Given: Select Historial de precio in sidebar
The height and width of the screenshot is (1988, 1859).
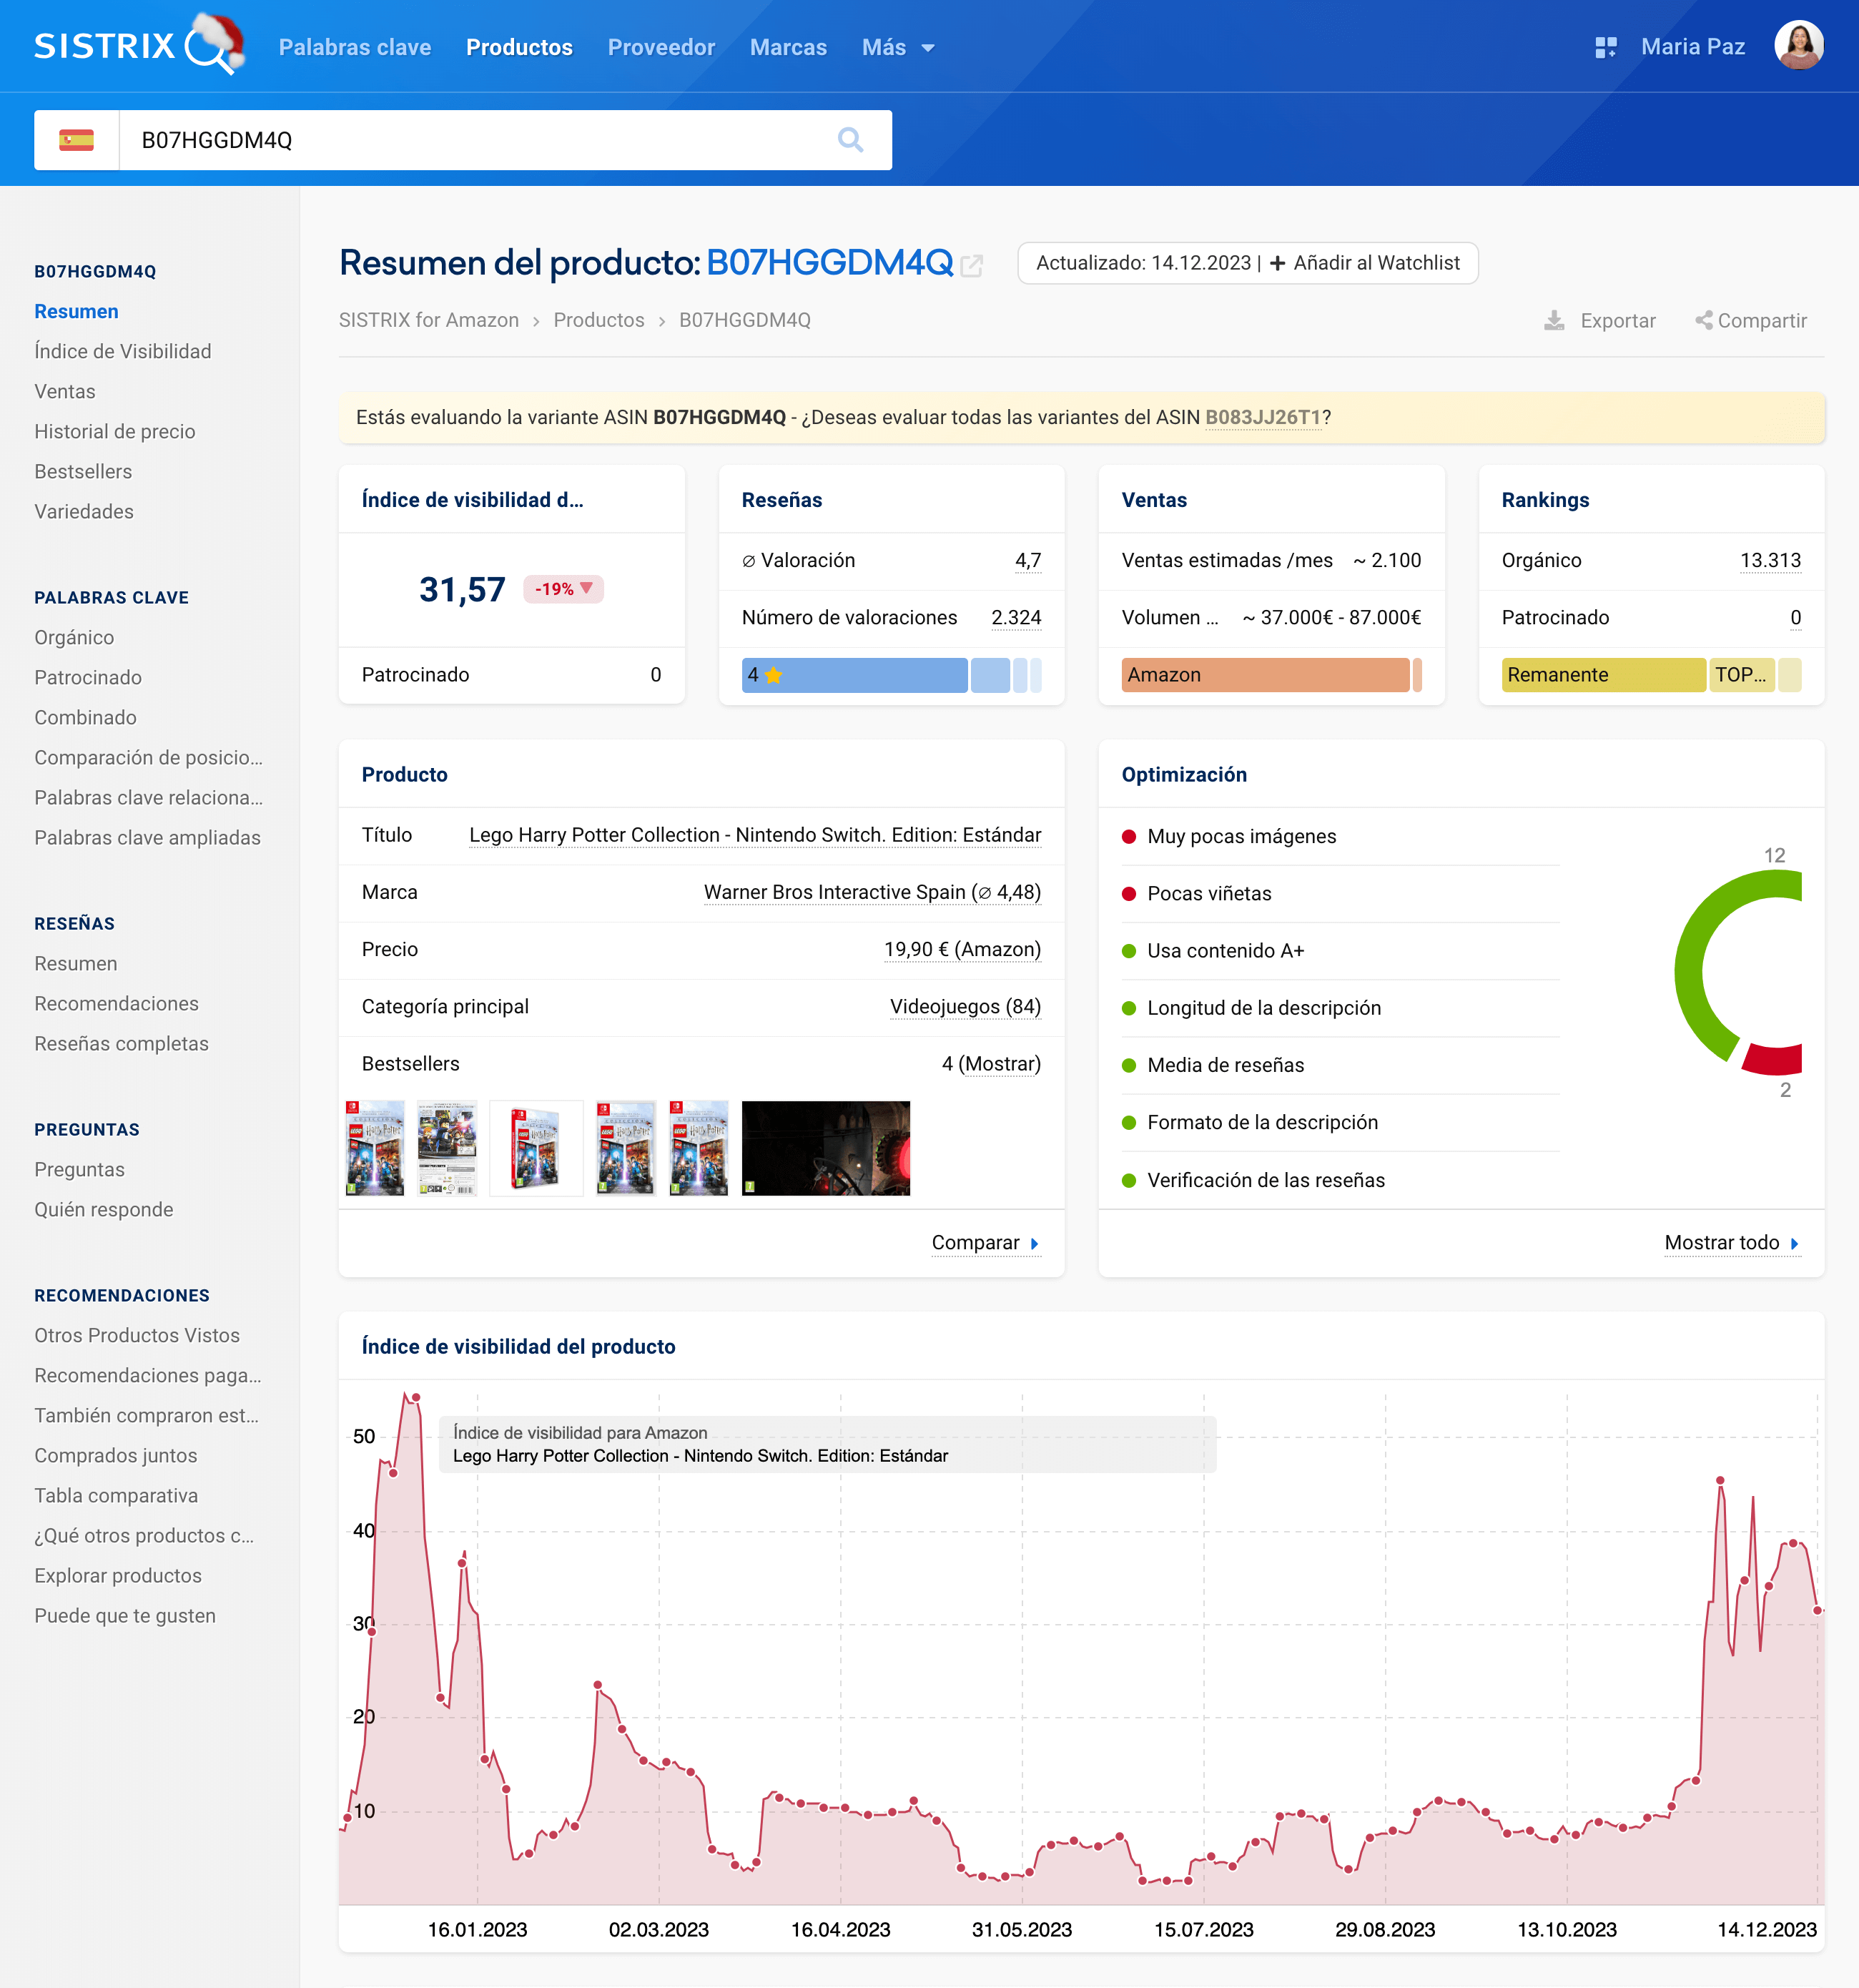Looking at the screenshot, I should pyautogui.click(x=115, y=431).
